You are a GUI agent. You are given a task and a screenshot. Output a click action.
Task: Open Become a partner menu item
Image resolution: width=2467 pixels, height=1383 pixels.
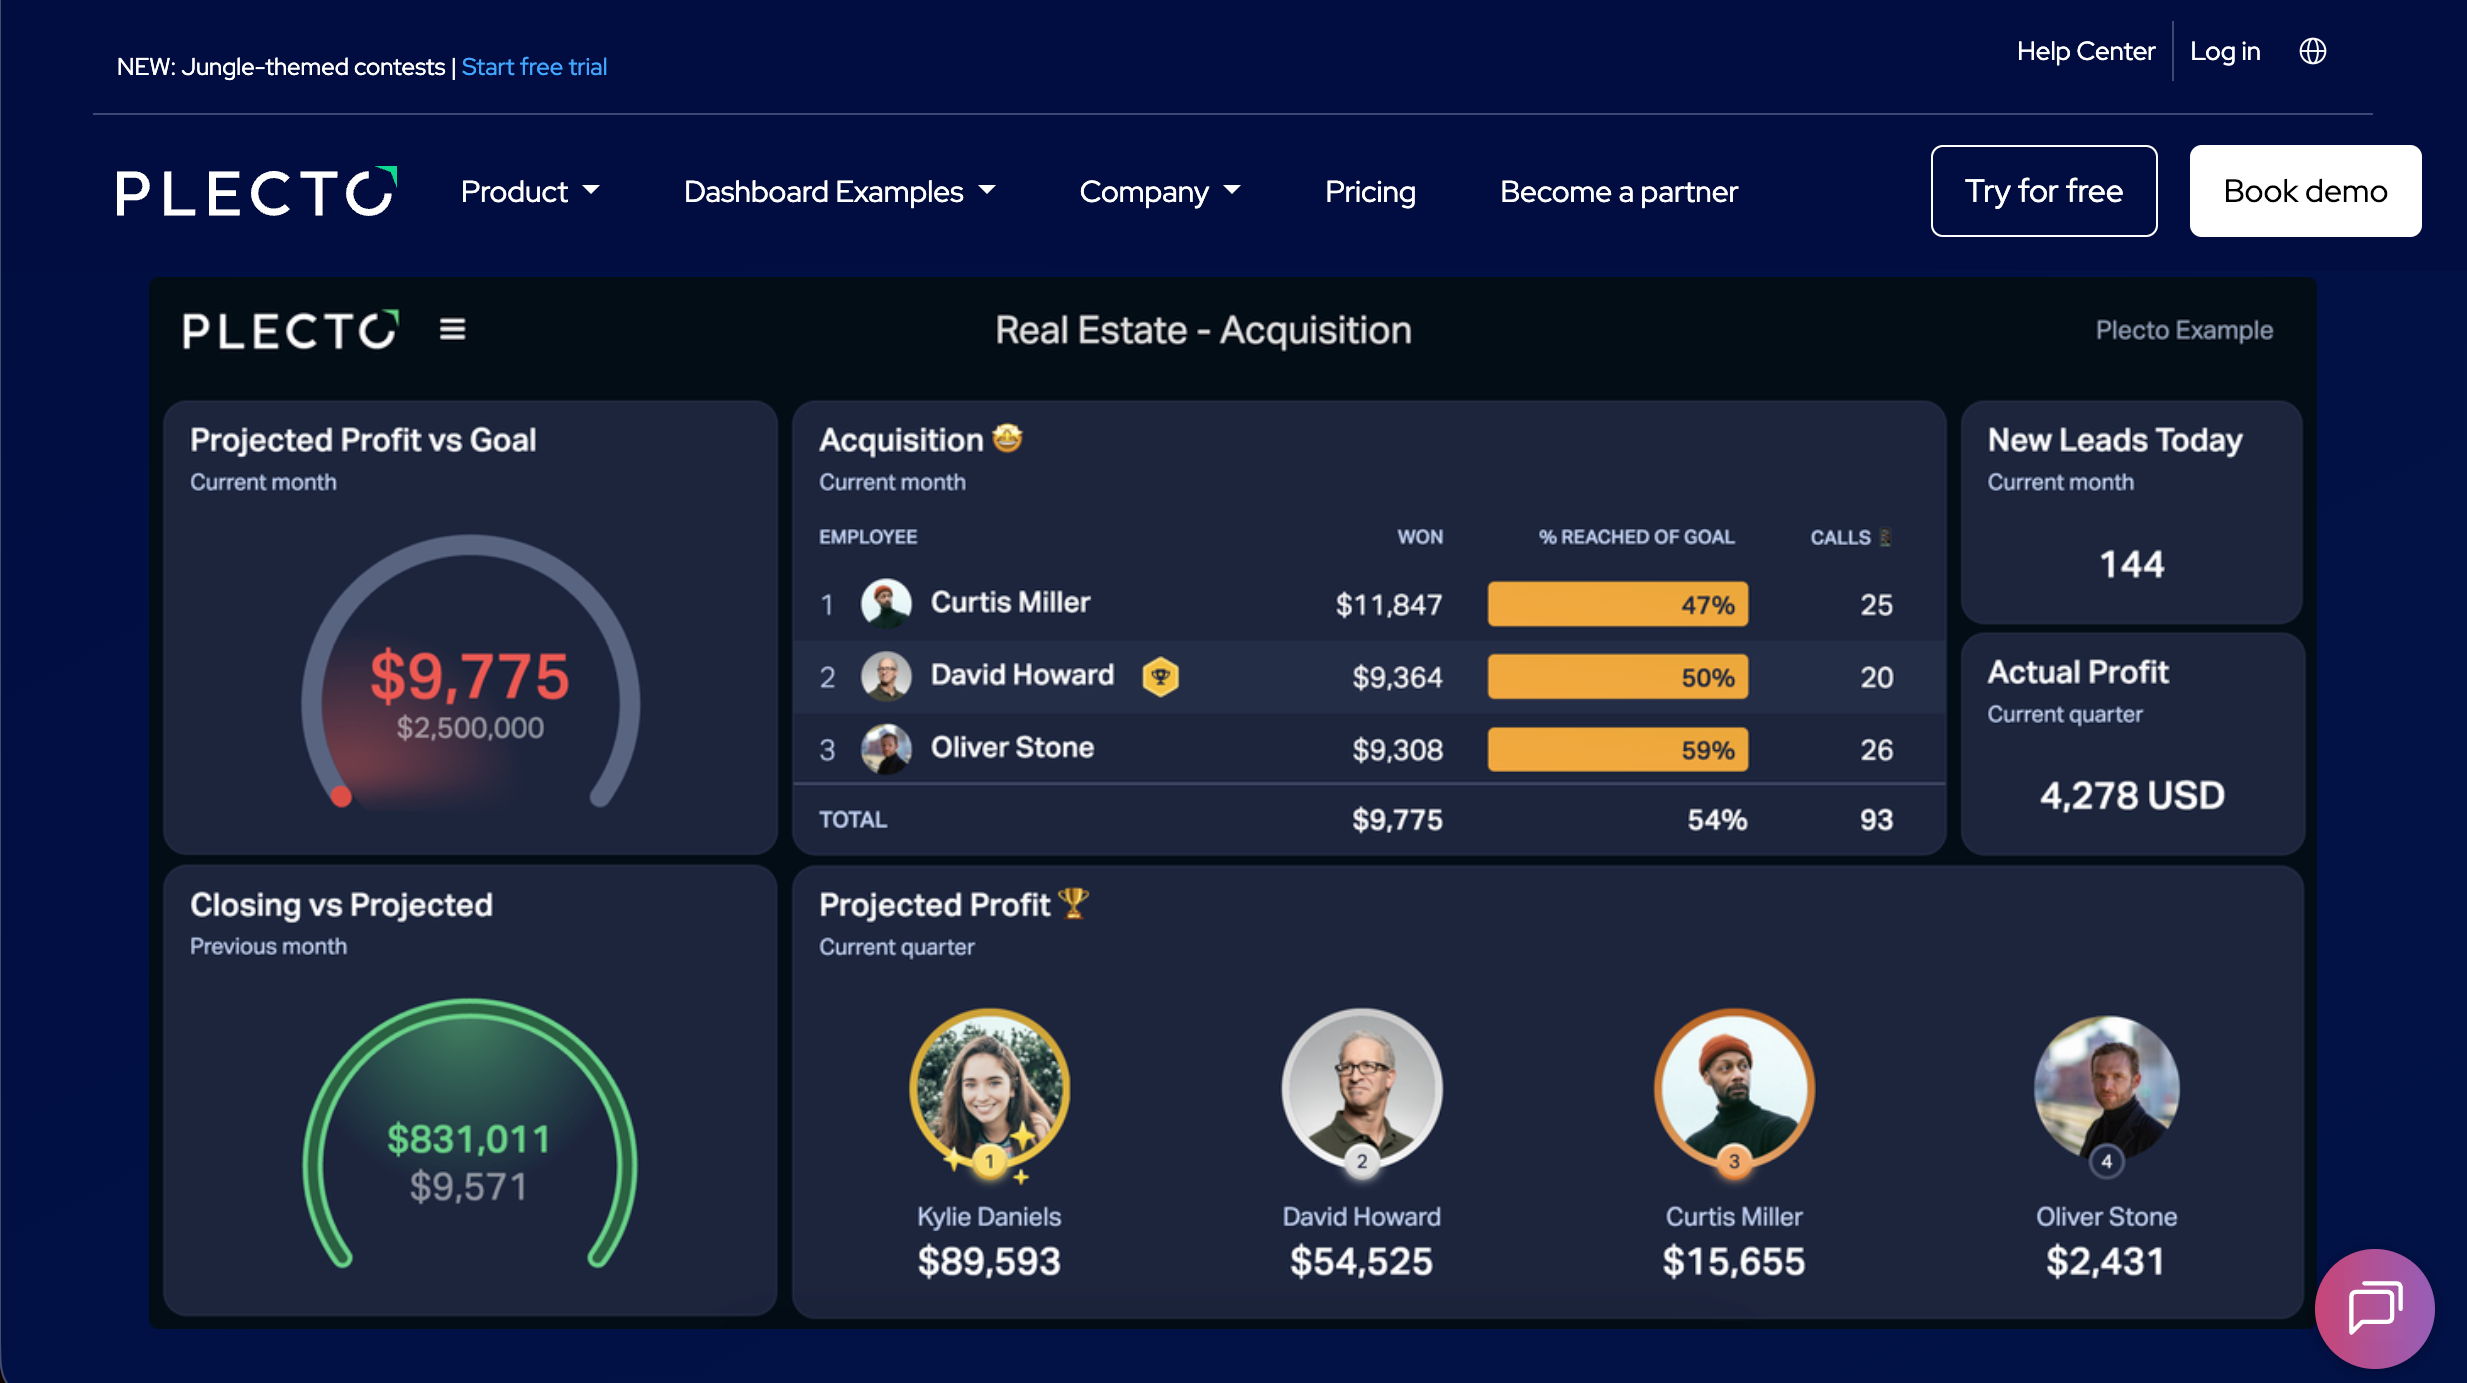(1618, 191)
